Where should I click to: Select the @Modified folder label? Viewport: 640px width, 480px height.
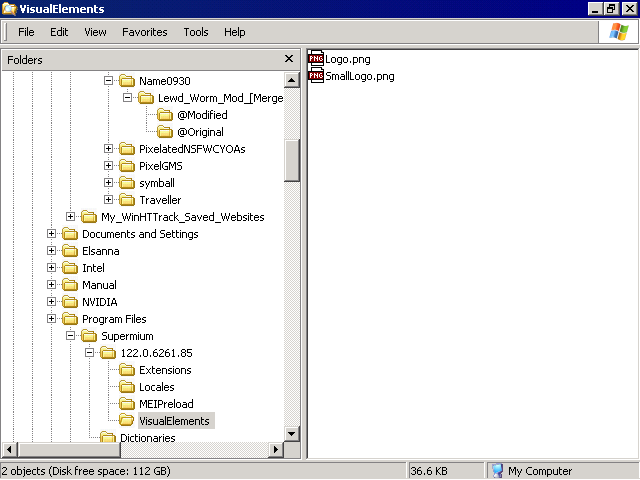(x=202, y=115)
